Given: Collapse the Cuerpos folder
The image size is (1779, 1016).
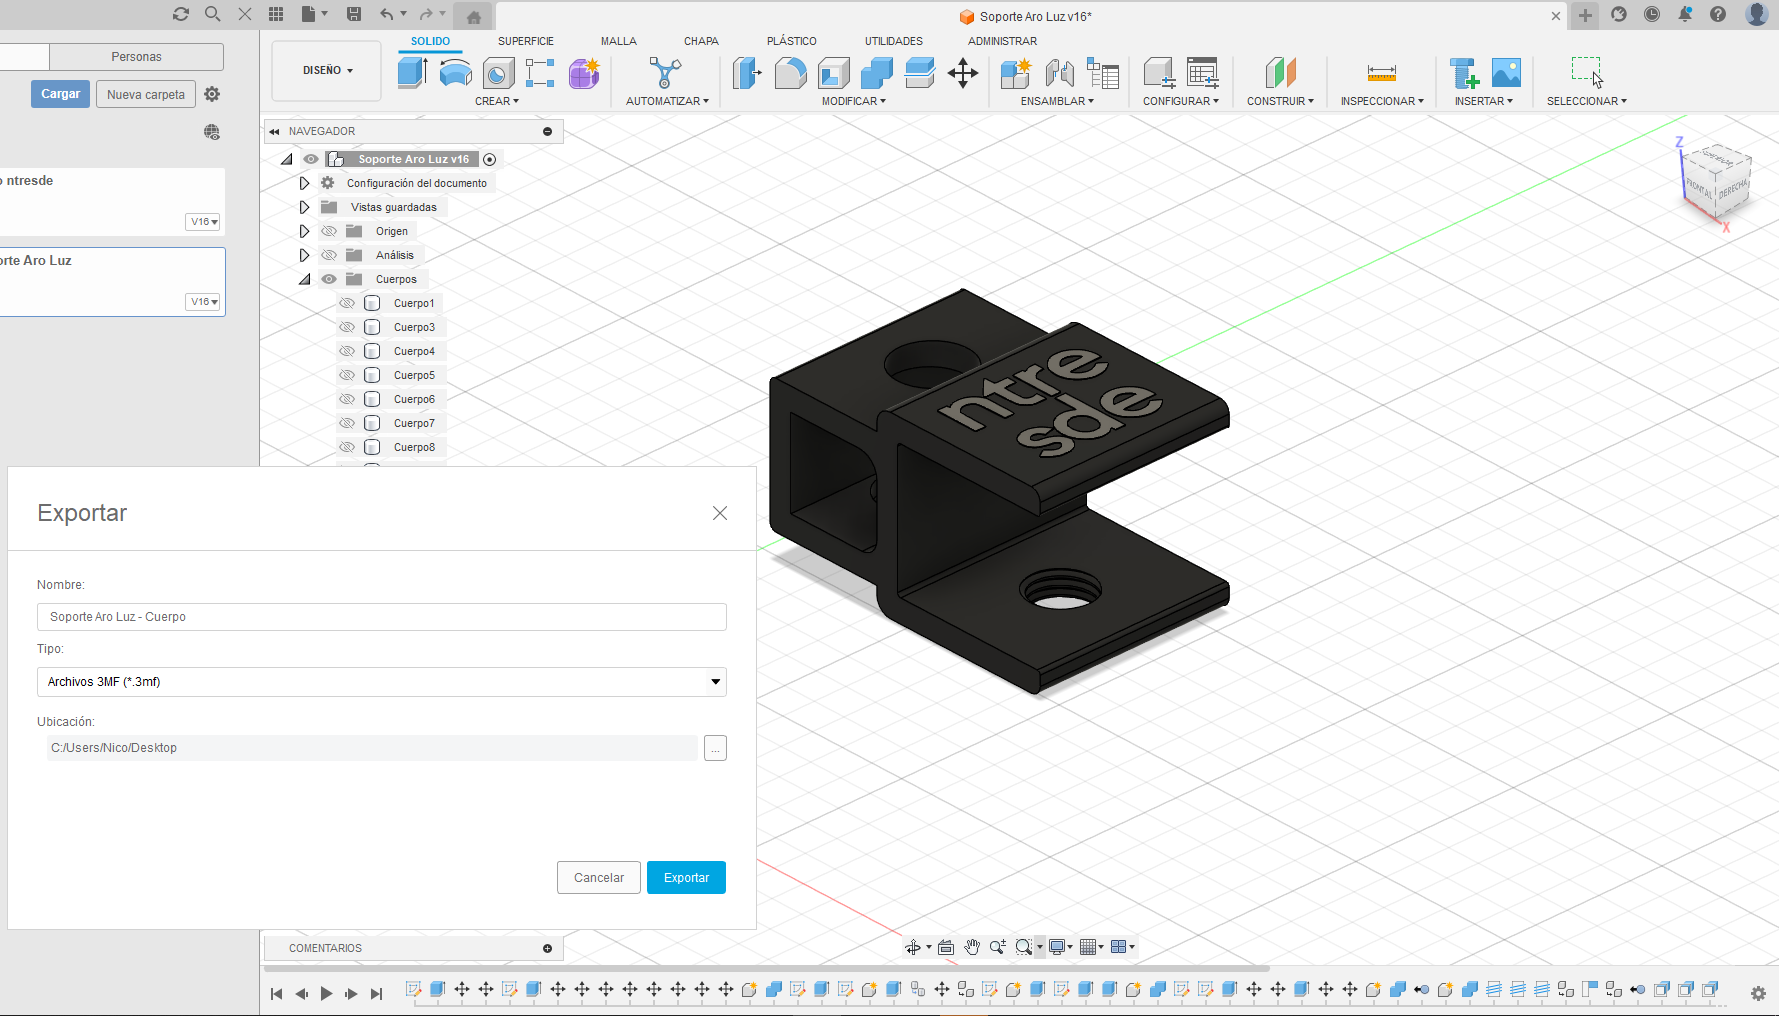Looking at the screenshot, I should tap(304, 279).
